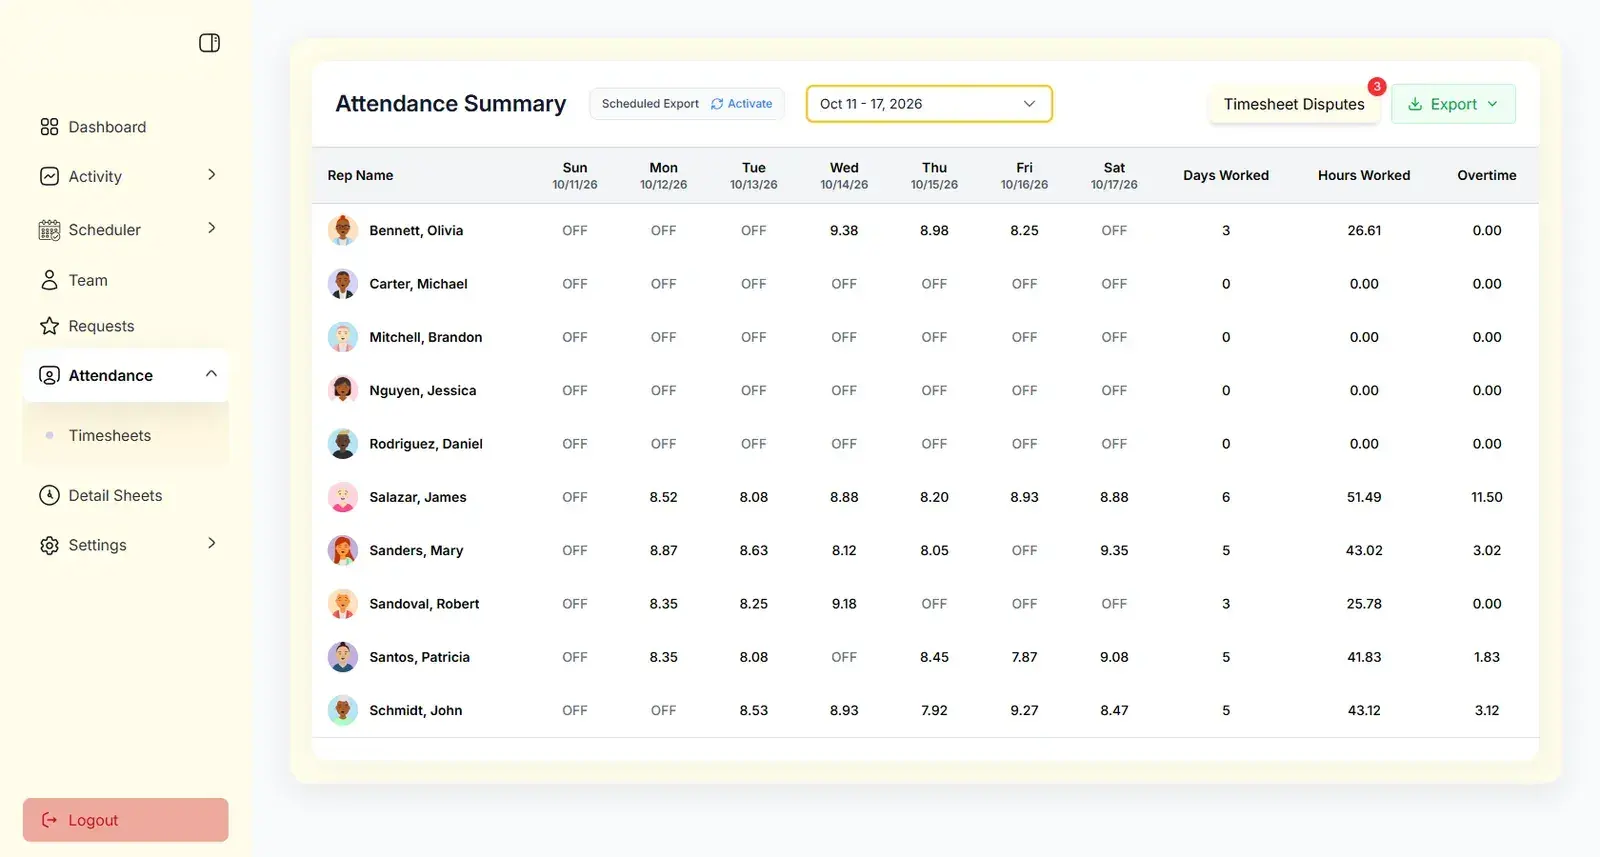Click John Schmidt's avatar

point(343,710)
